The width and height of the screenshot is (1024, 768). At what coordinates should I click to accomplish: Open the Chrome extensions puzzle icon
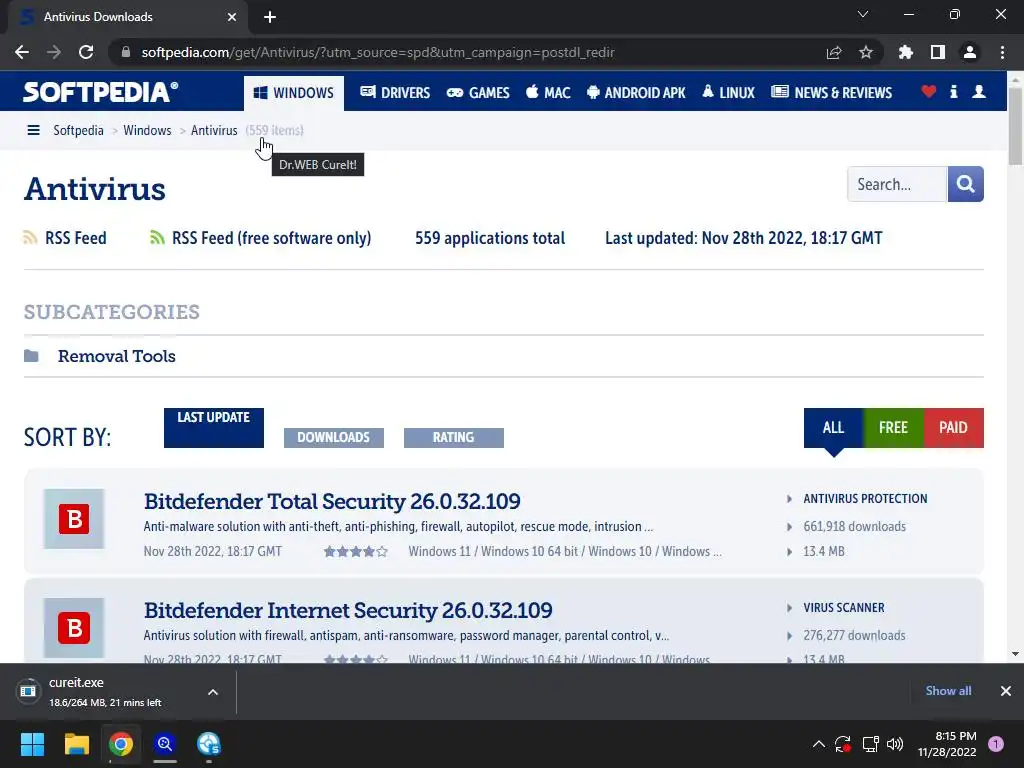[906, 52]
